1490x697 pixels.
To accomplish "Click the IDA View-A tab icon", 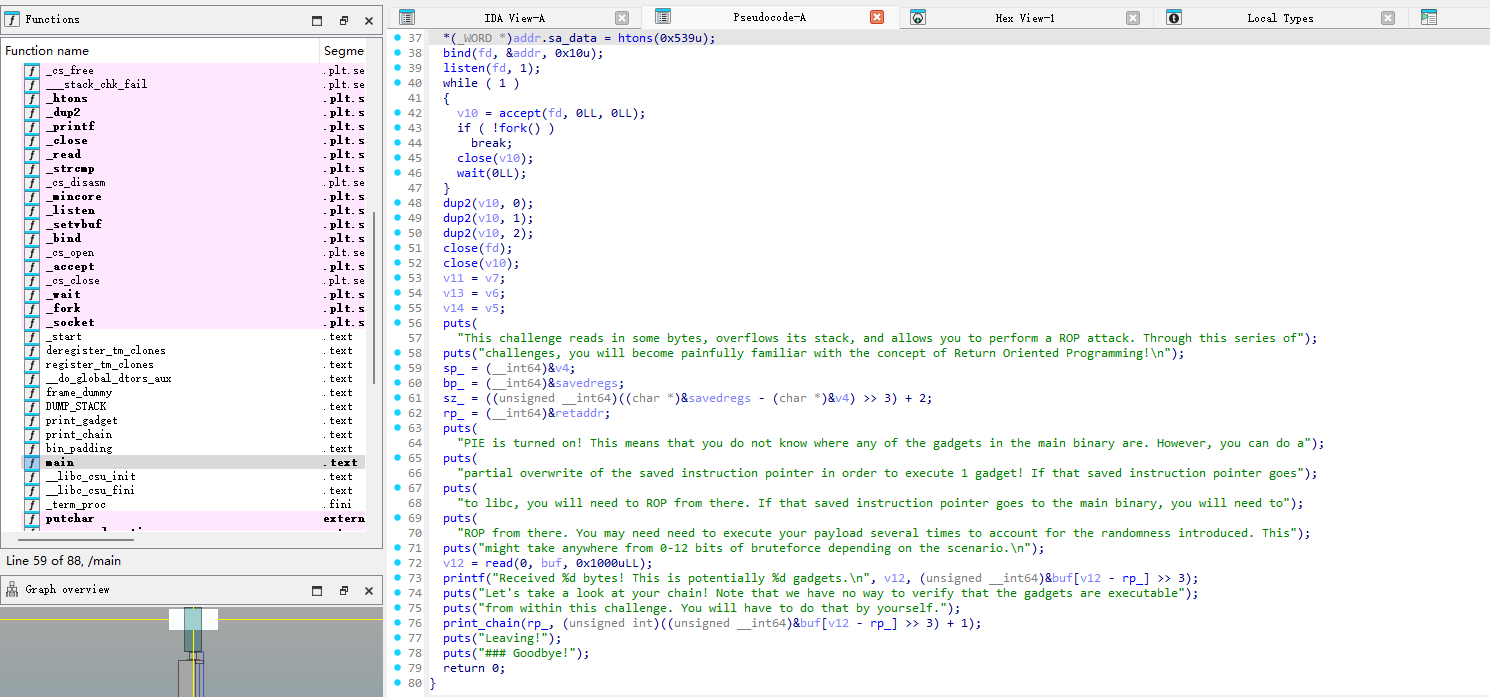I will (x=406, y=18).
